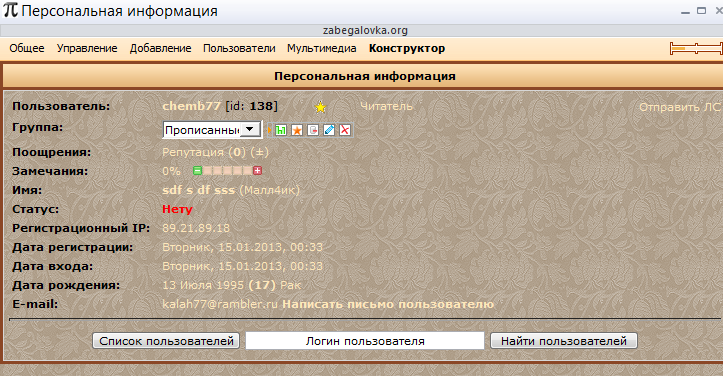The width and height of the screenshot is (723, 376).
Task: Click the document with red minus icon
Action: pos(313,130)
